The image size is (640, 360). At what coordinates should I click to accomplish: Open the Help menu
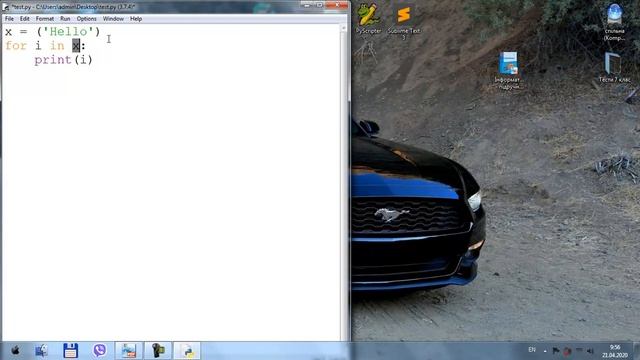tap(136, 19)
